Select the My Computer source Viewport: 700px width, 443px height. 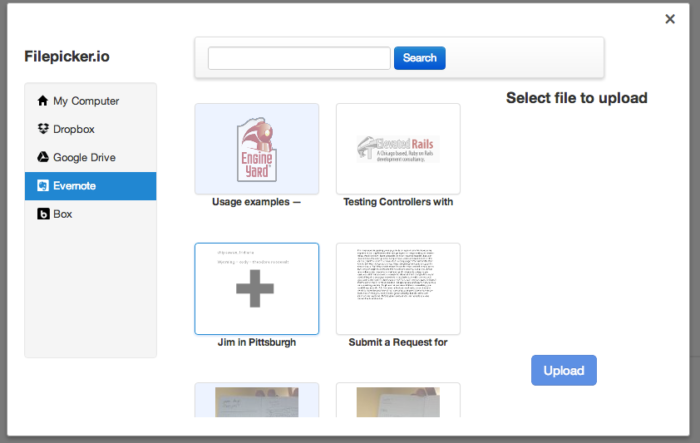(x=86, y=101)
